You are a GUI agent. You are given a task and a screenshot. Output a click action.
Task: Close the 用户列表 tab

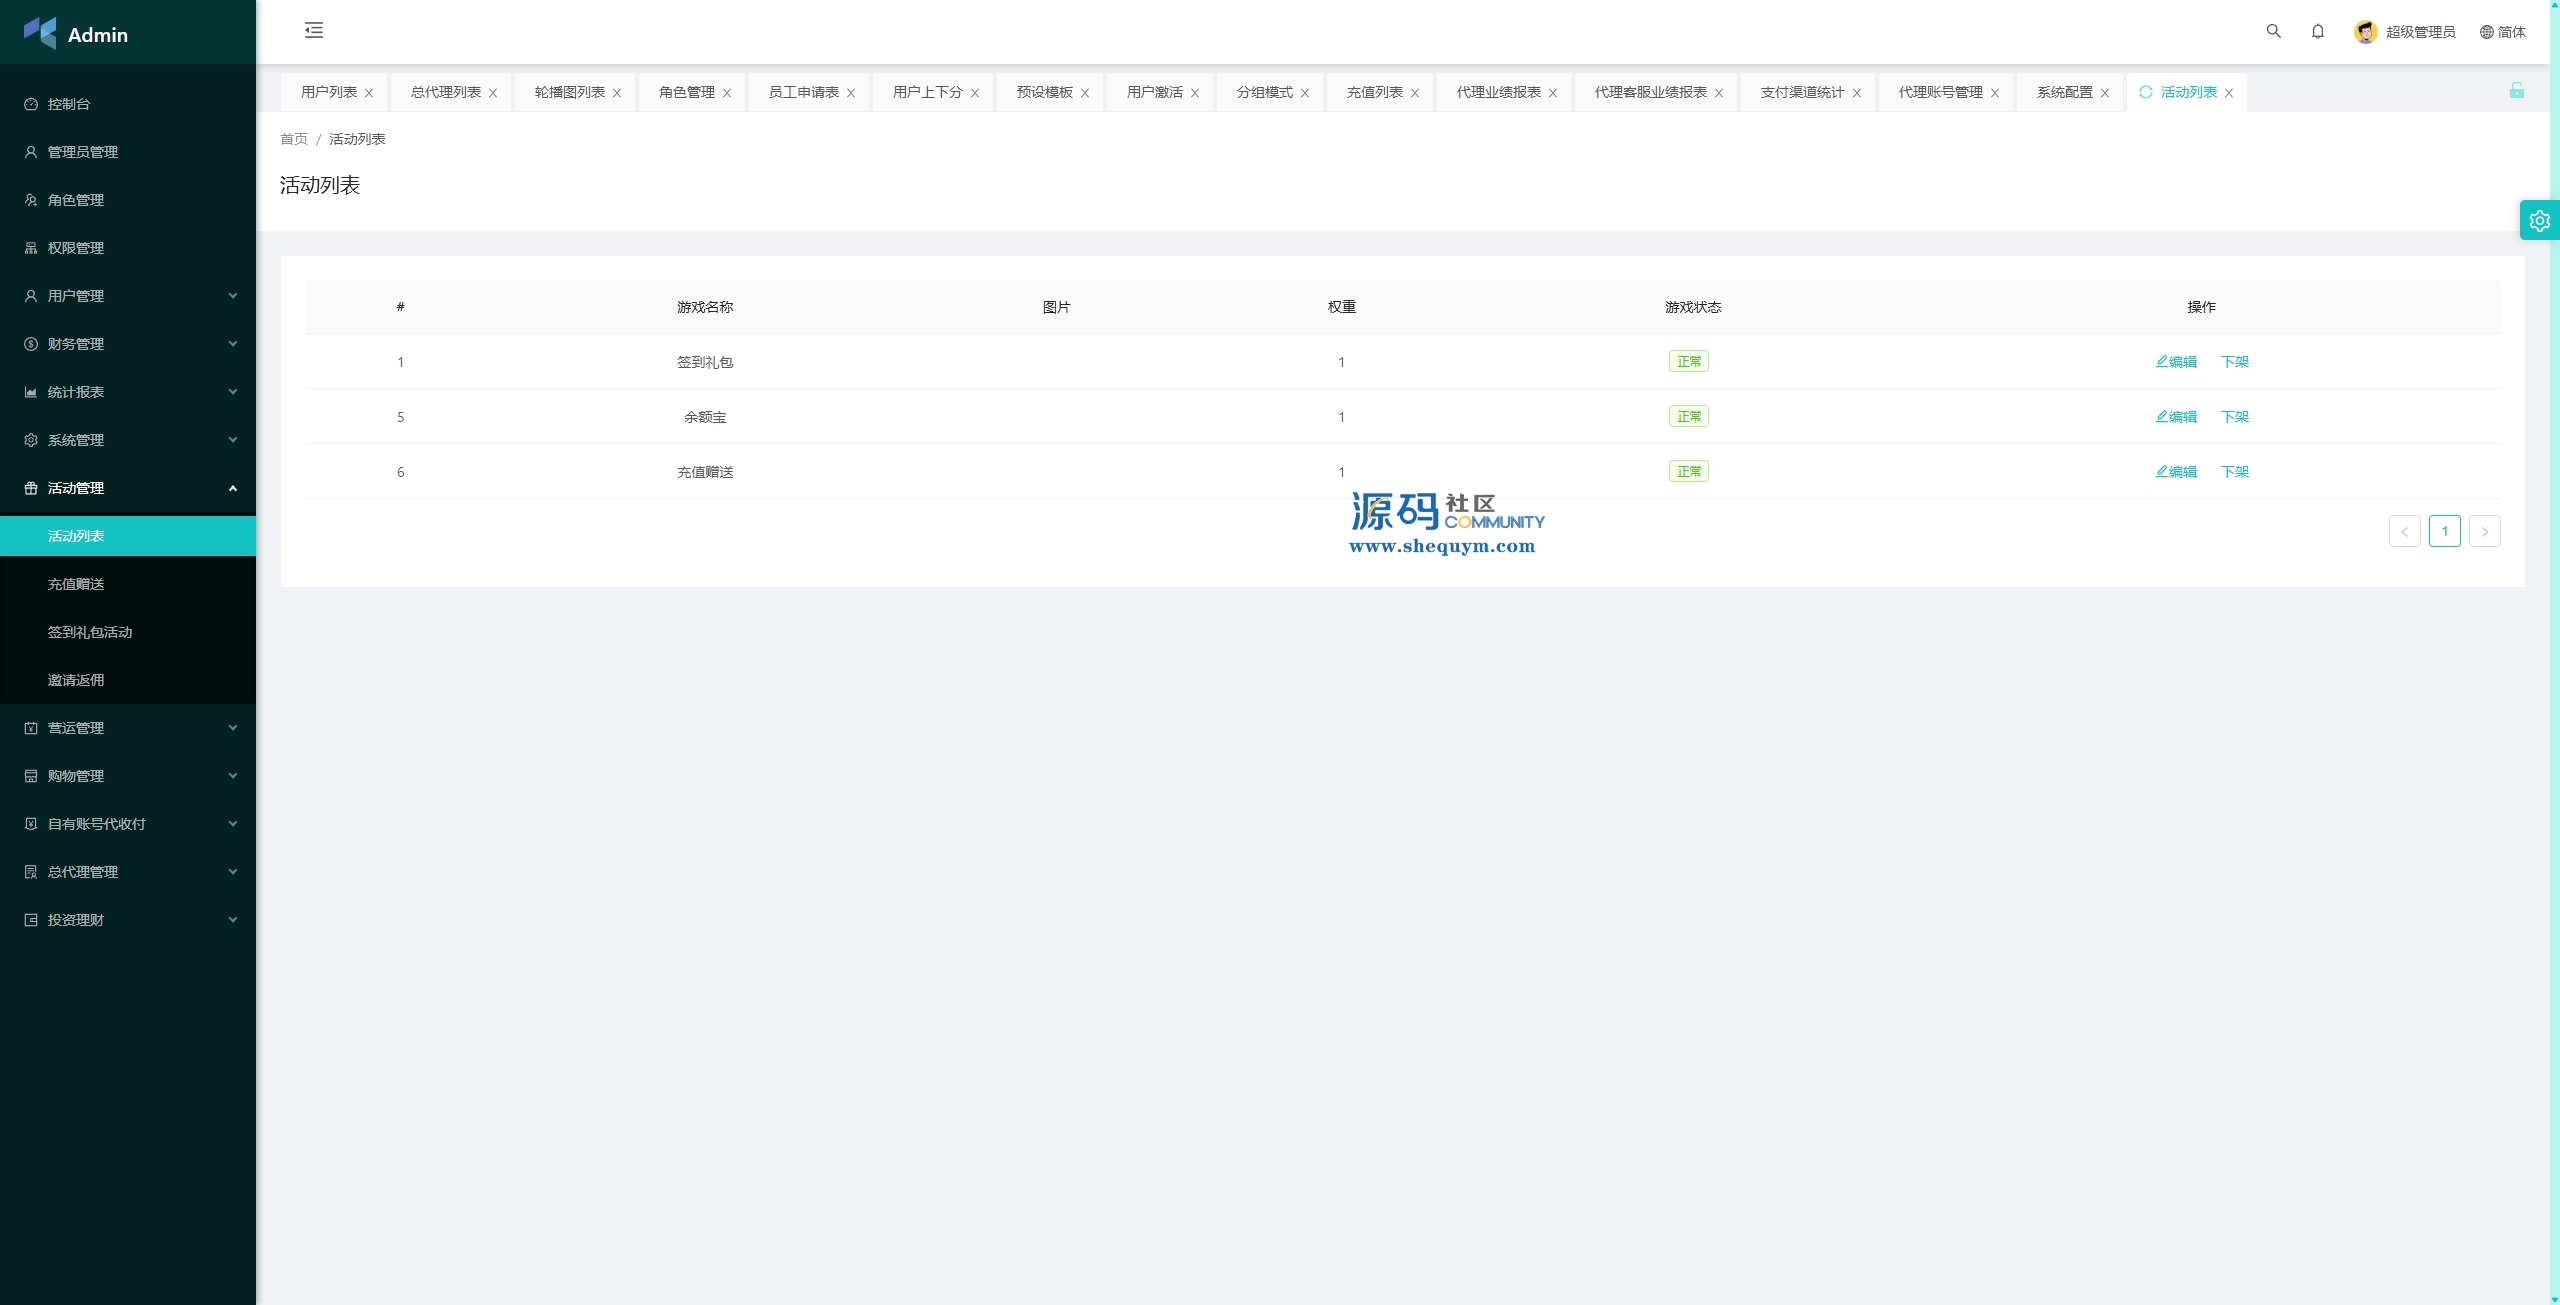coord(369,93)
